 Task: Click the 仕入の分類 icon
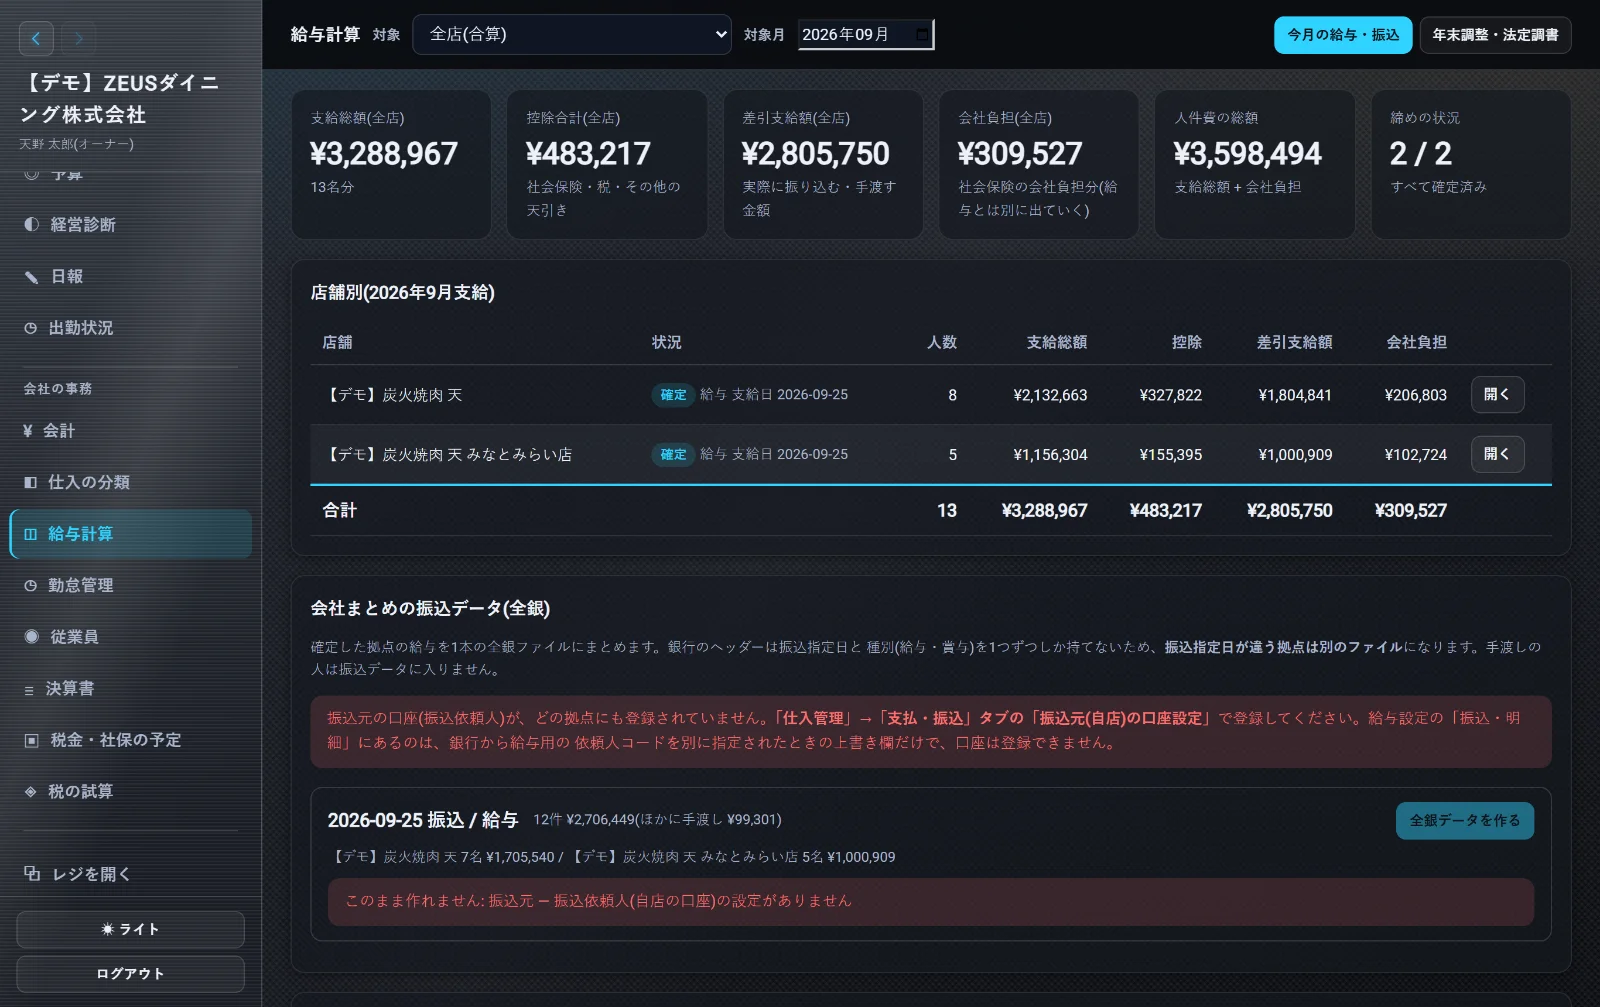point(31,483)
